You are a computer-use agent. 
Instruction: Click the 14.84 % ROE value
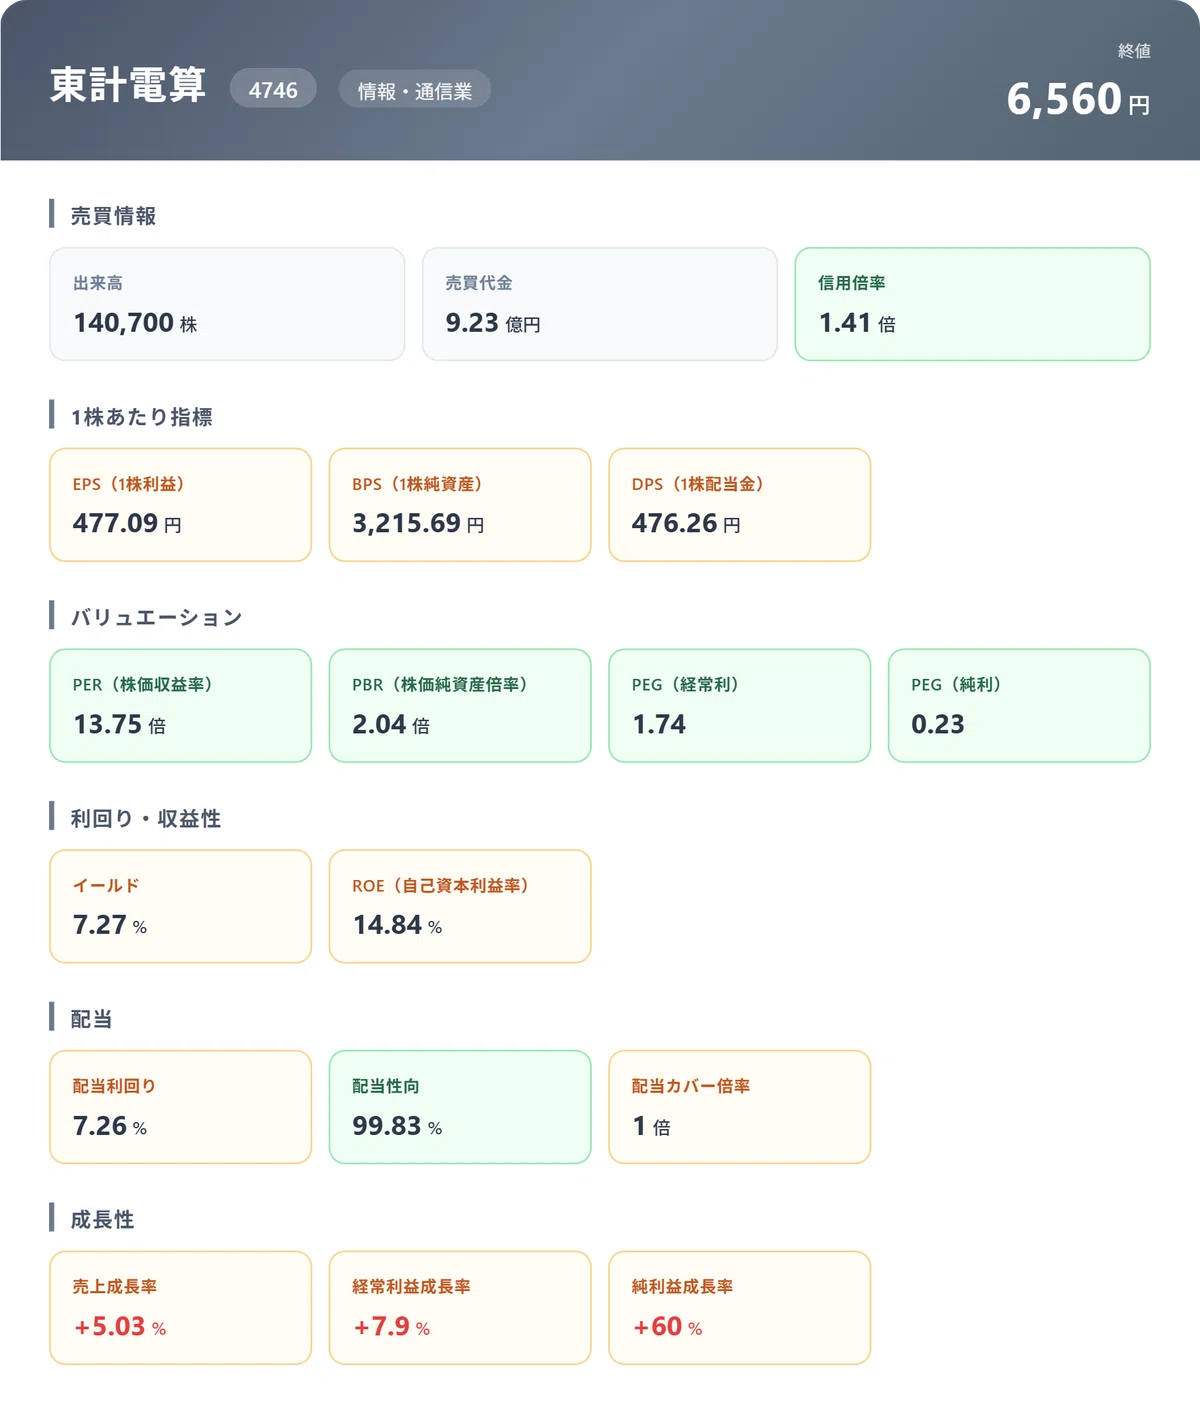tap(397, 925)
